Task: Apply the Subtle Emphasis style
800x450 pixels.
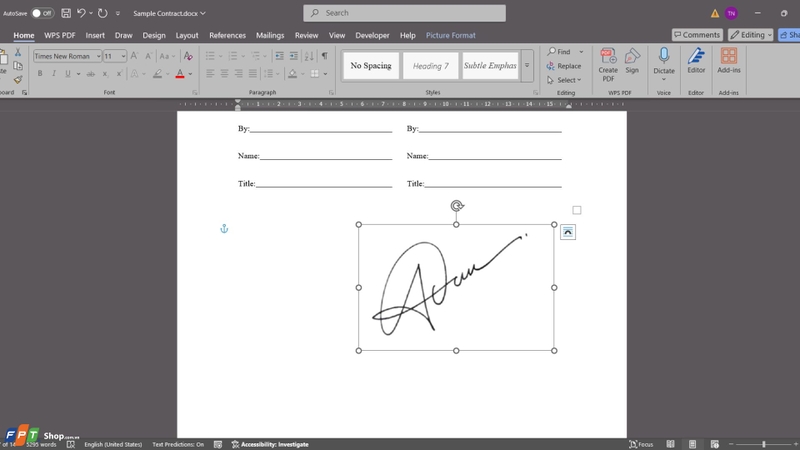Action: (490, 65)
